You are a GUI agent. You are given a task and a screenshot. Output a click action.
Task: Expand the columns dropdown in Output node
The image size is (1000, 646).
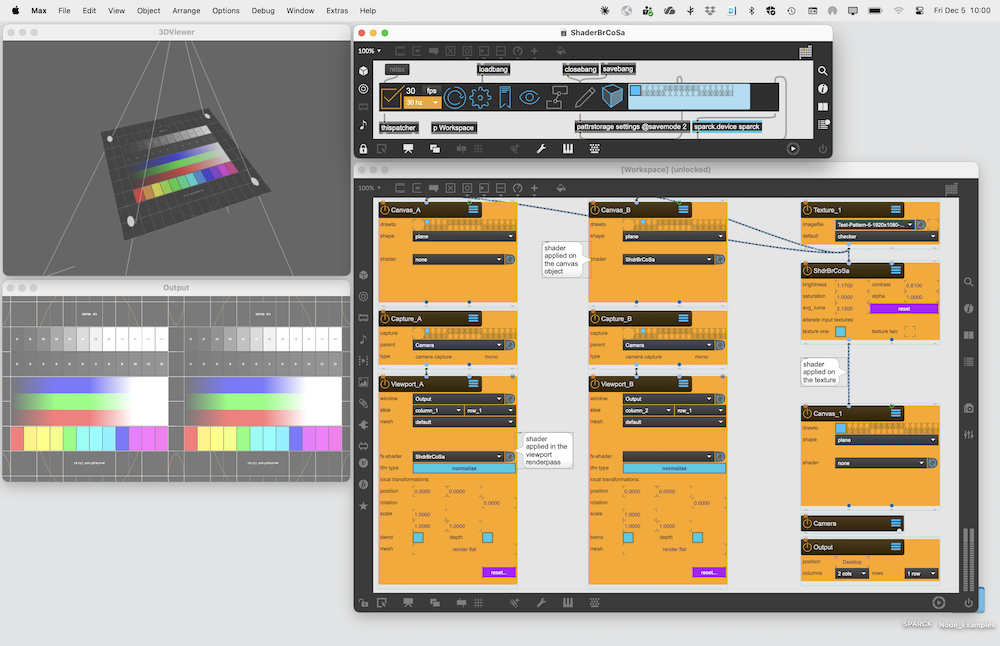[852, 573]
